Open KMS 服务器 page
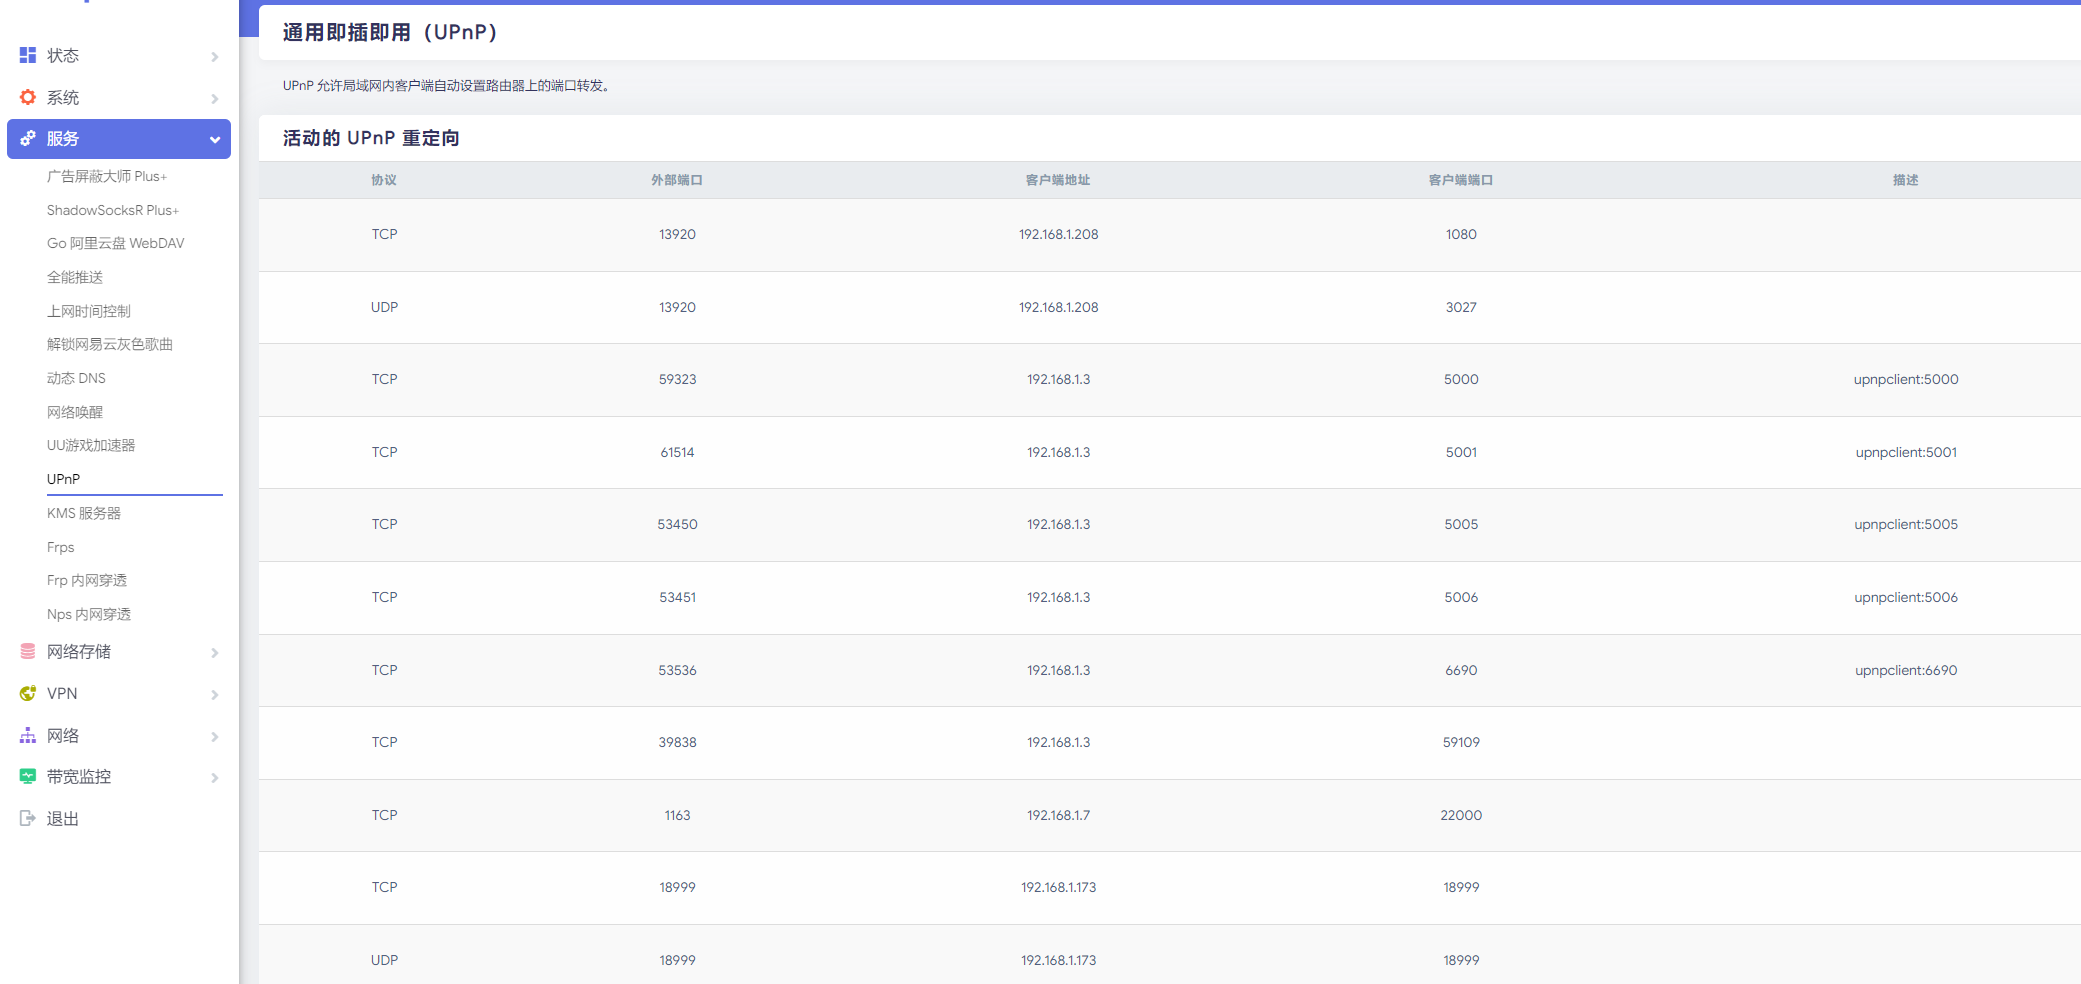The width and height of the screenshot is (2081, 984). click(x=84, y=513)
